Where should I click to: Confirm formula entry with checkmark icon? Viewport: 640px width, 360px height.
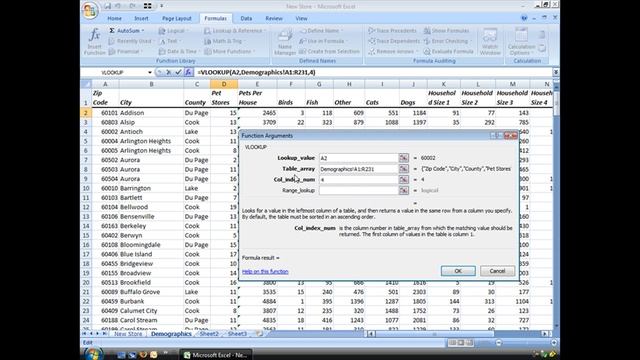[x=178, y=72]
